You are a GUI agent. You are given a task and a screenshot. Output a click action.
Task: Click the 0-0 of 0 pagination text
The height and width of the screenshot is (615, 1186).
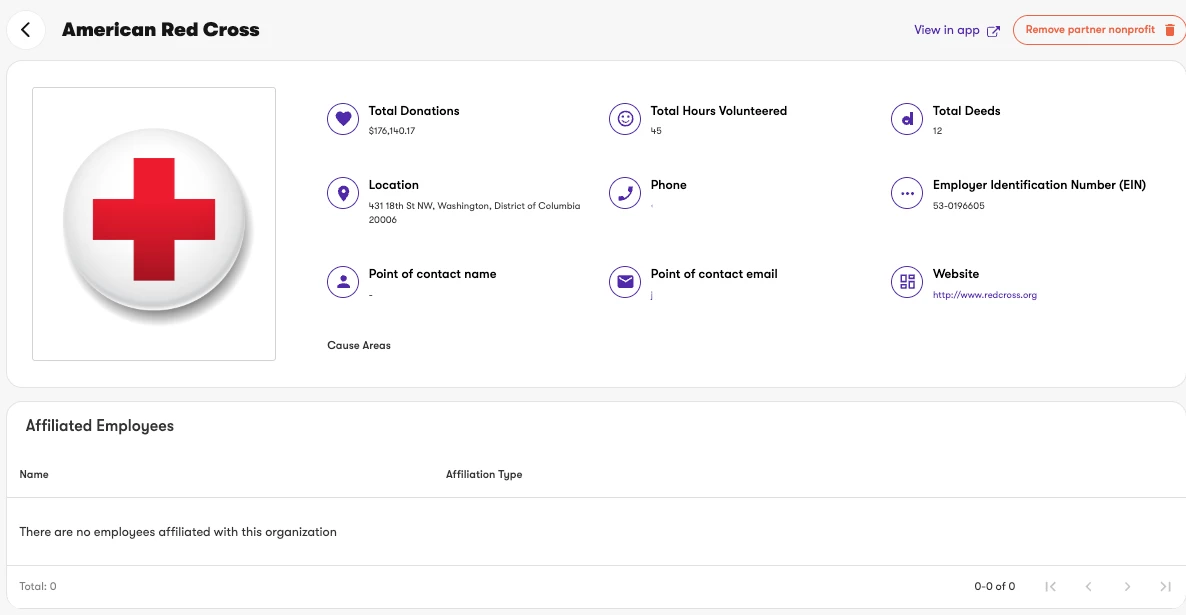pos(995,586)
